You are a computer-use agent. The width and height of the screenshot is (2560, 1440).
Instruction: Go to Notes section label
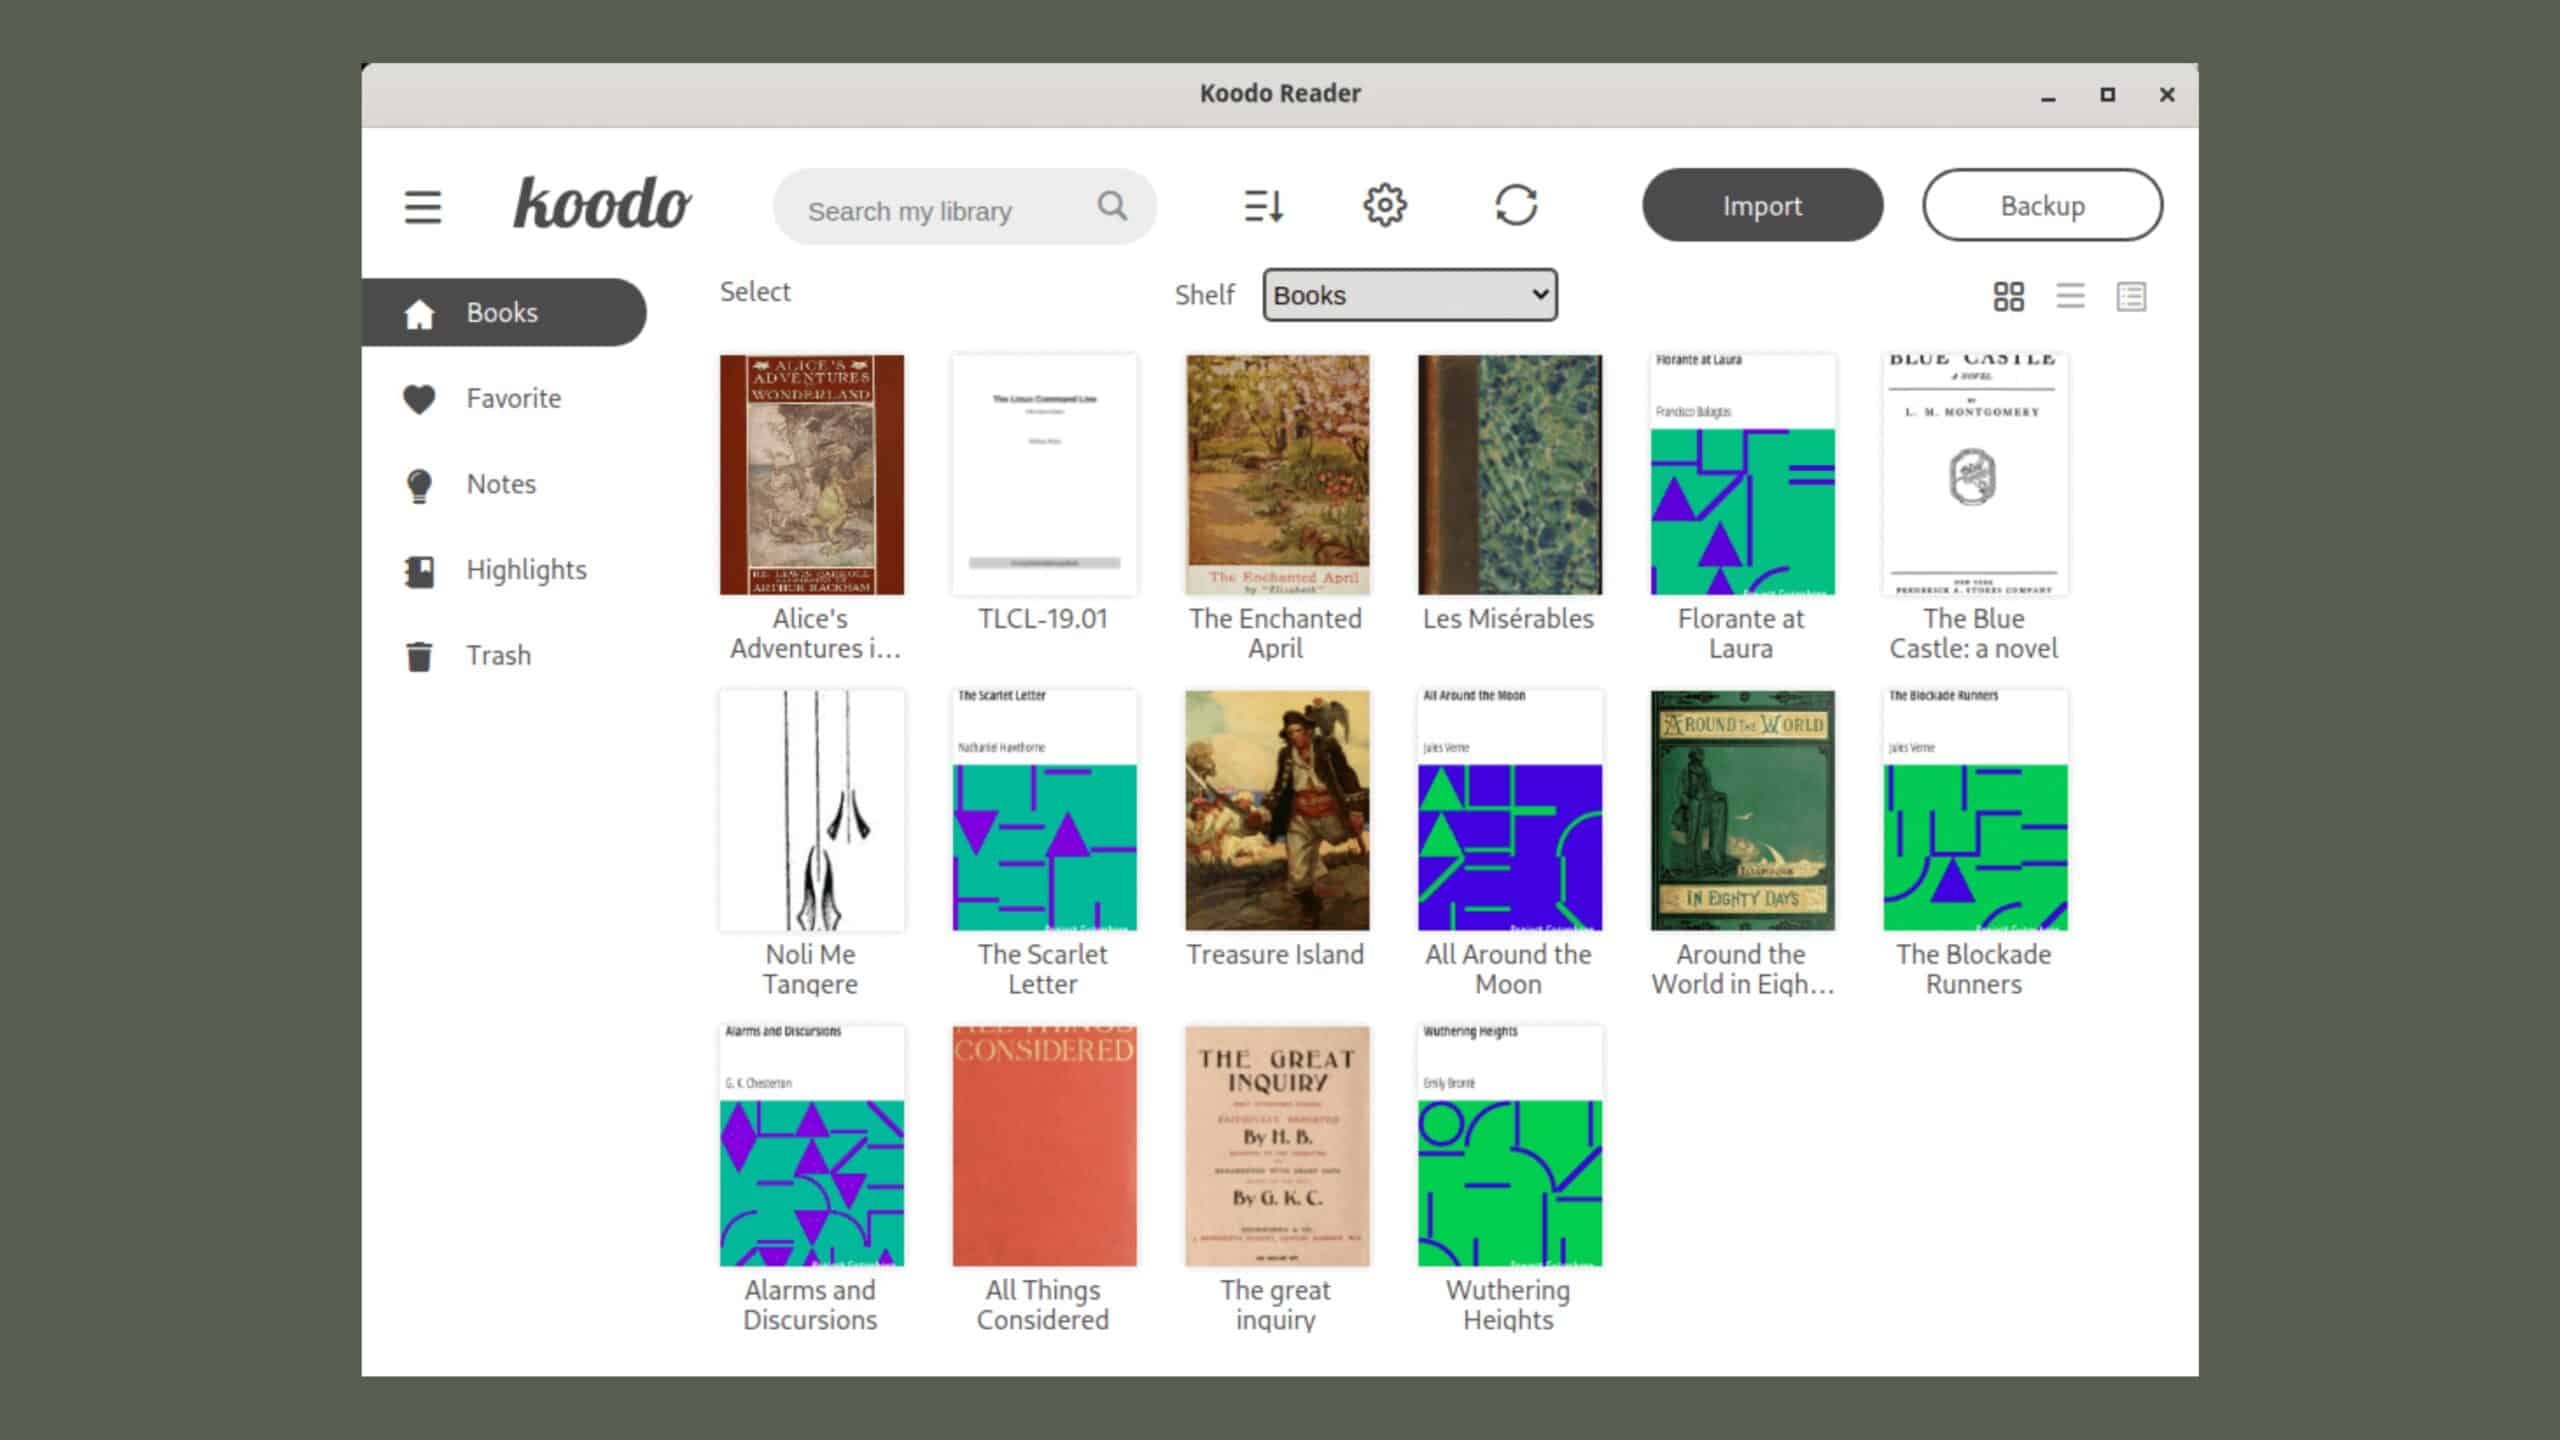coord(501,484)
